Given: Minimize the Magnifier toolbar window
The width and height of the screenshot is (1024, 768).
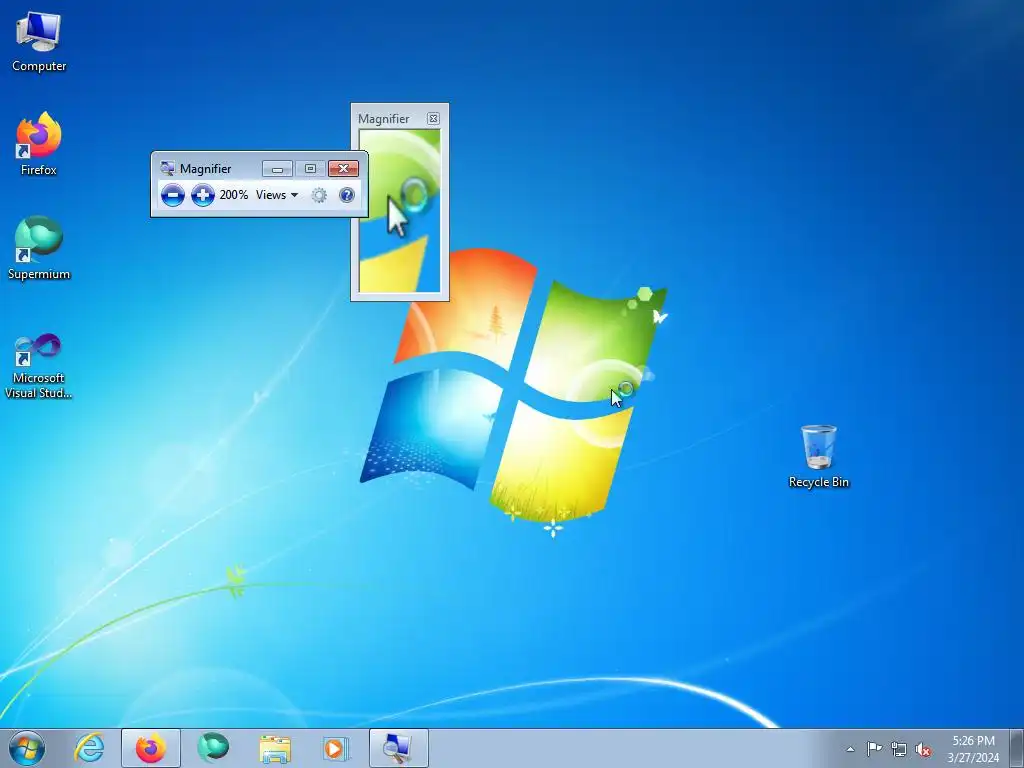Looking at the screenshot, I should tap(277, 168).
